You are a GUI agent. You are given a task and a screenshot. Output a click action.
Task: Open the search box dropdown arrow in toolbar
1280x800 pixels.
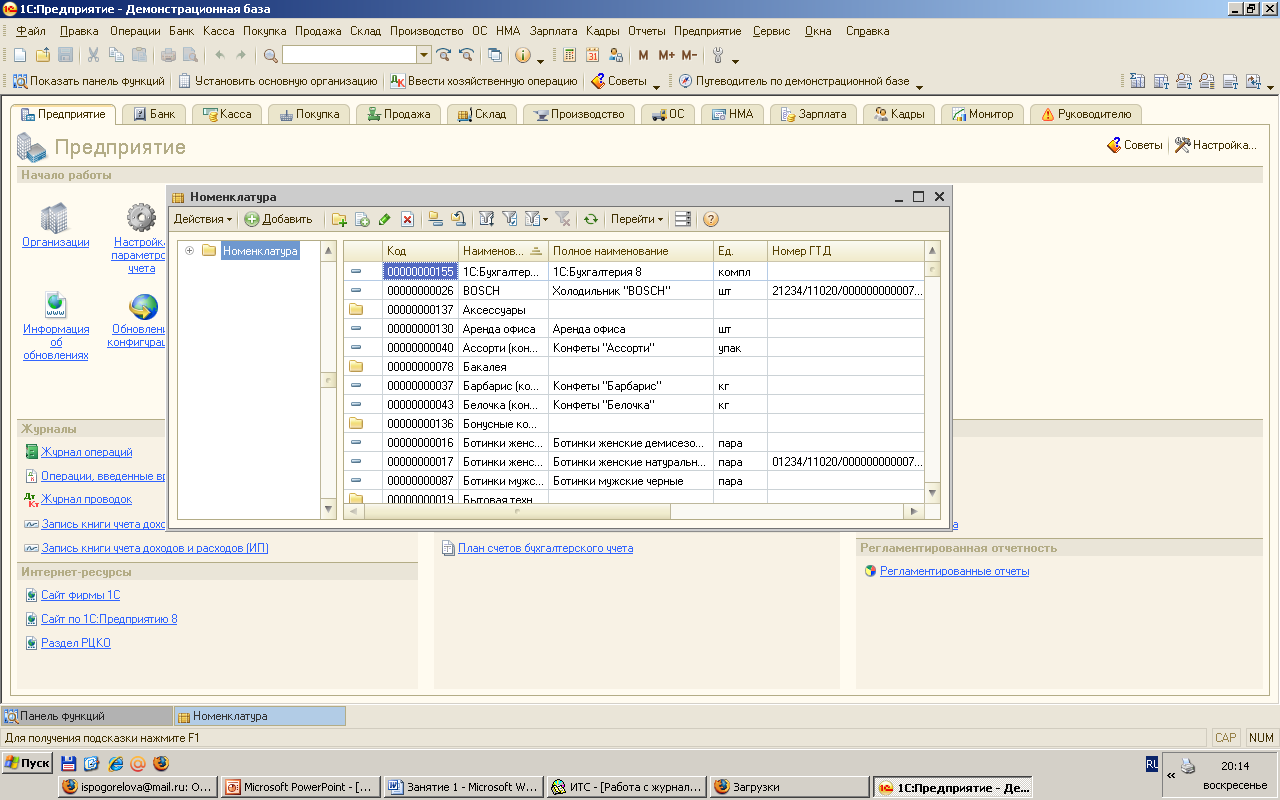pyautogui.click(x=424, y=55)
